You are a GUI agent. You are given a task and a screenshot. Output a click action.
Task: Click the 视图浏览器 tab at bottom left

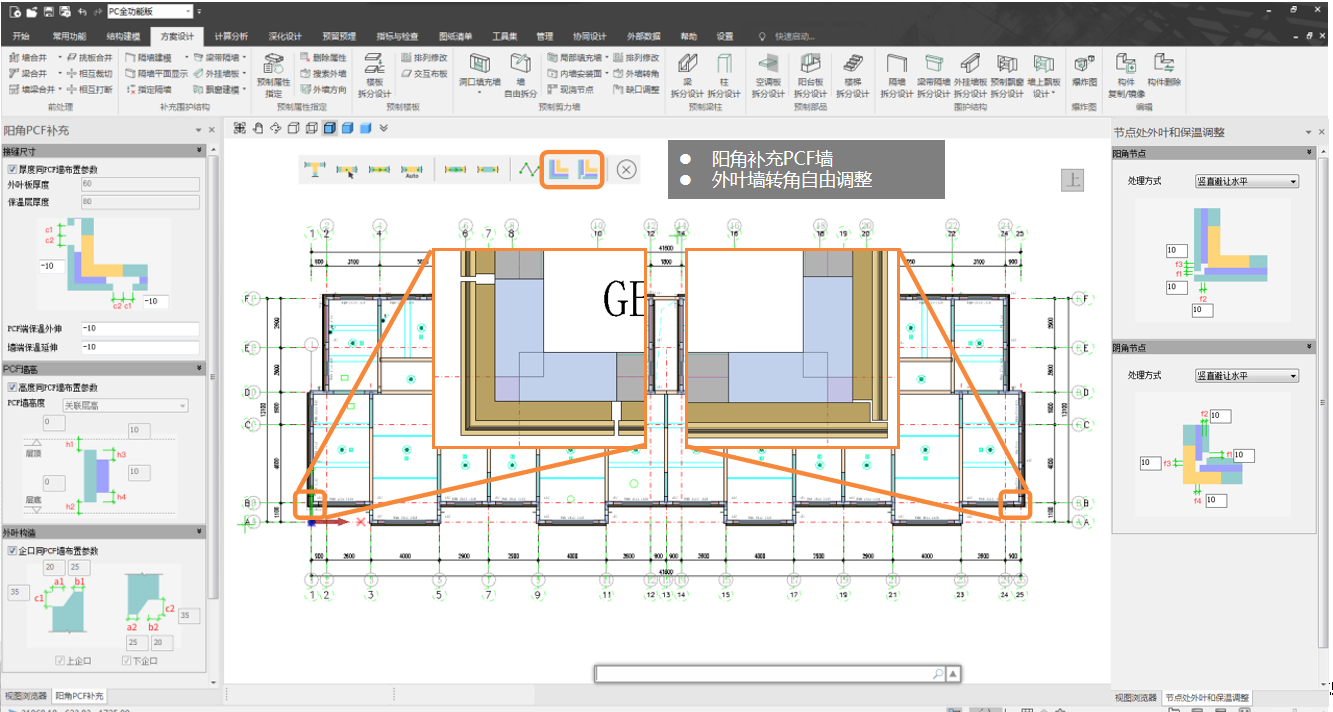(26, 695)
